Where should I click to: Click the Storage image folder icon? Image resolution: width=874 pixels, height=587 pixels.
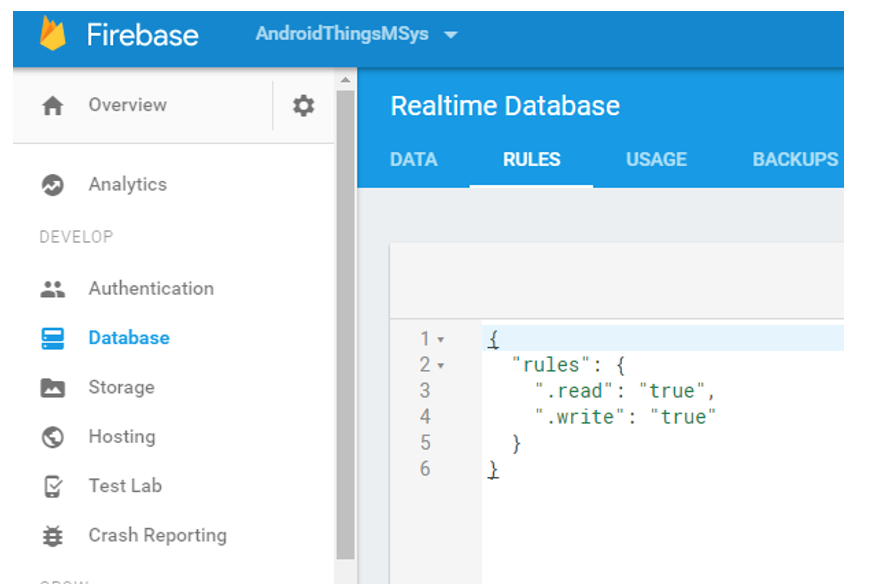tap(53, 388)
